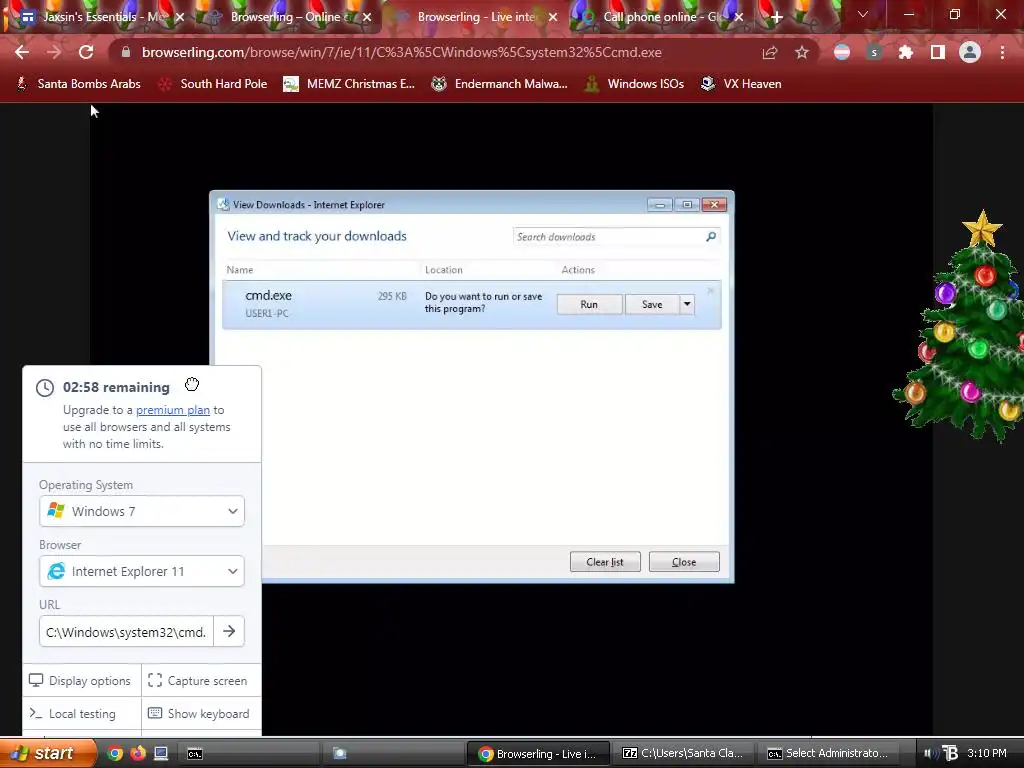Open the Windows ISOs bookmark

tap(634, 84)
